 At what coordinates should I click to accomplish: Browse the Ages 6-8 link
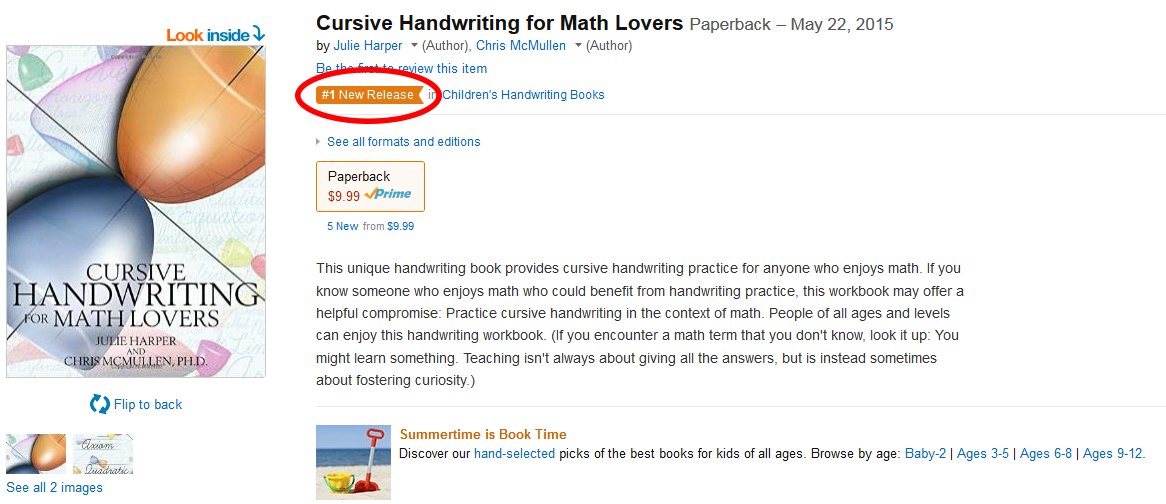pyautogui.click(x=1045, y=454)
